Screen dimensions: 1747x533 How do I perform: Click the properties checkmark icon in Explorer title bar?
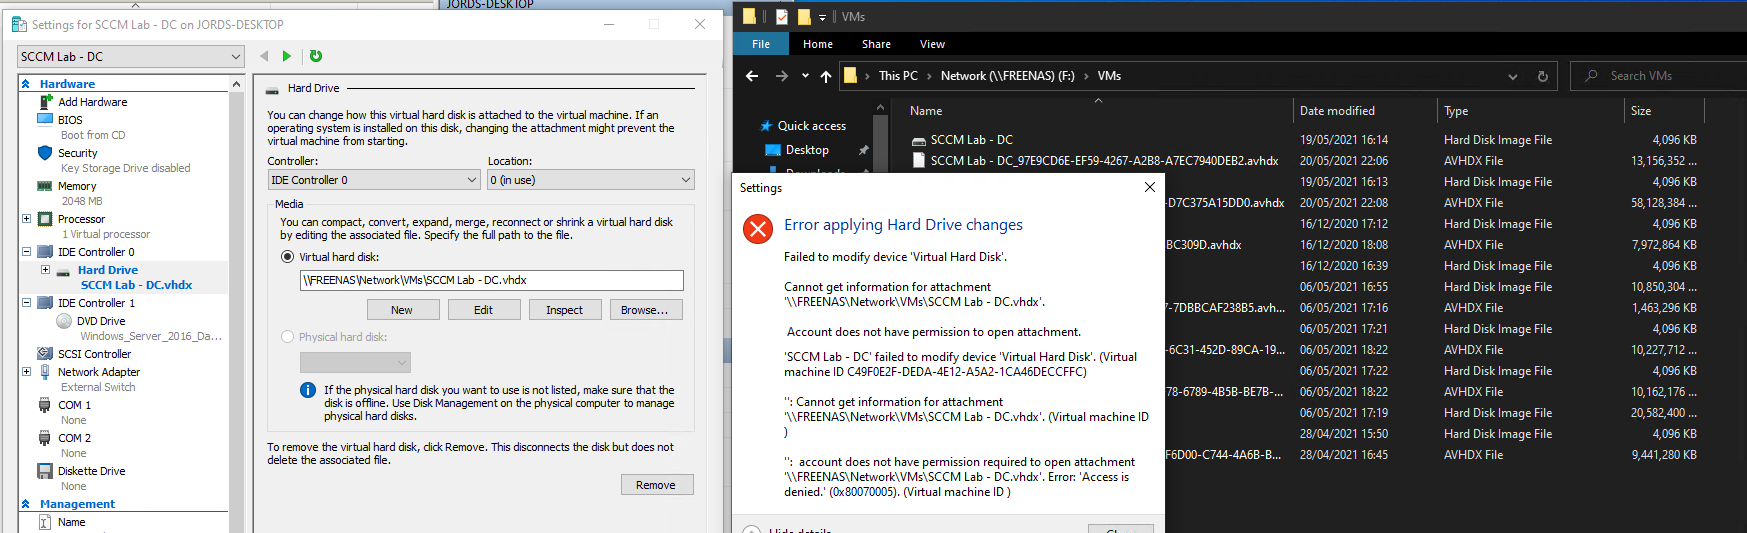pos(782,17)
